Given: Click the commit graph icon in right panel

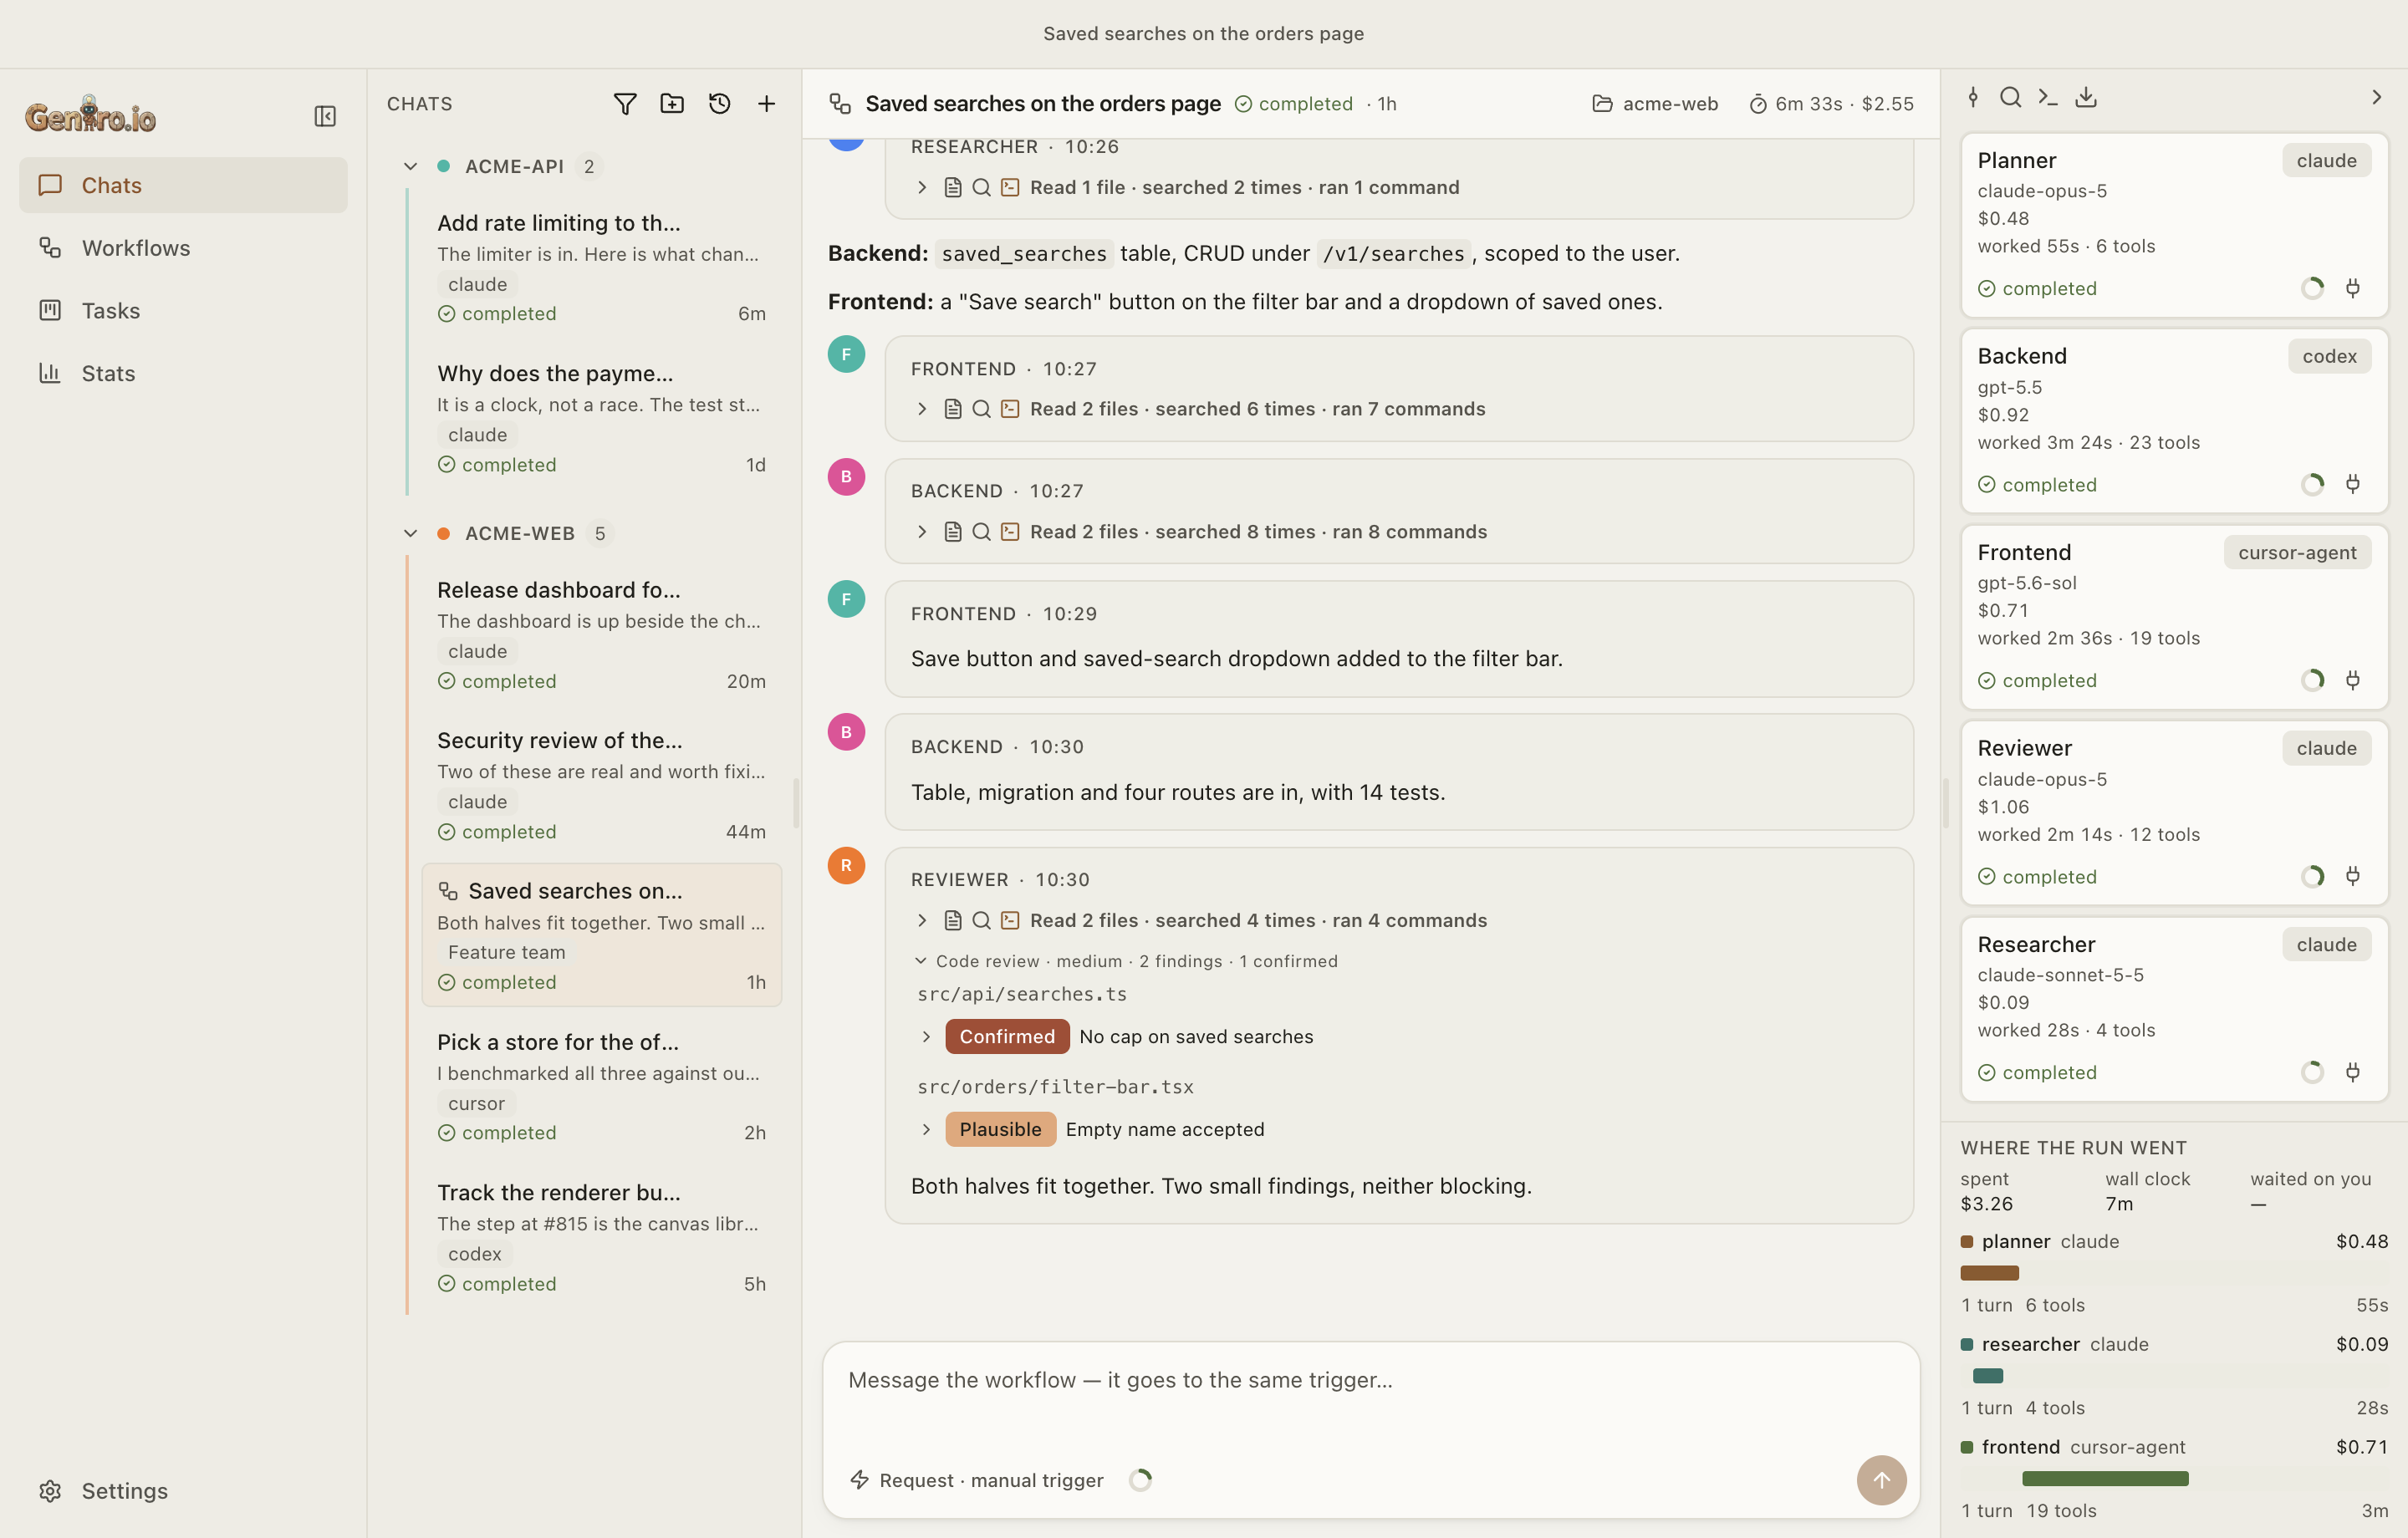Looking at the screenshot, I should pos(1973,97).
